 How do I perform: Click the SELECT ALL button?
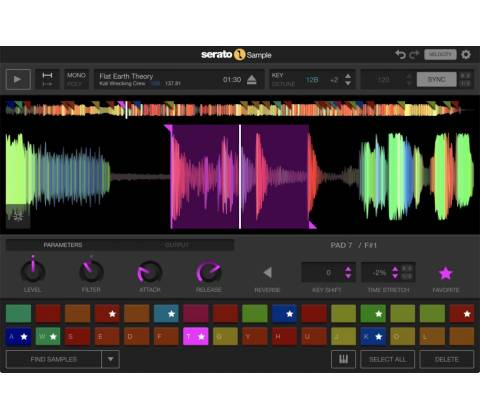387,359
